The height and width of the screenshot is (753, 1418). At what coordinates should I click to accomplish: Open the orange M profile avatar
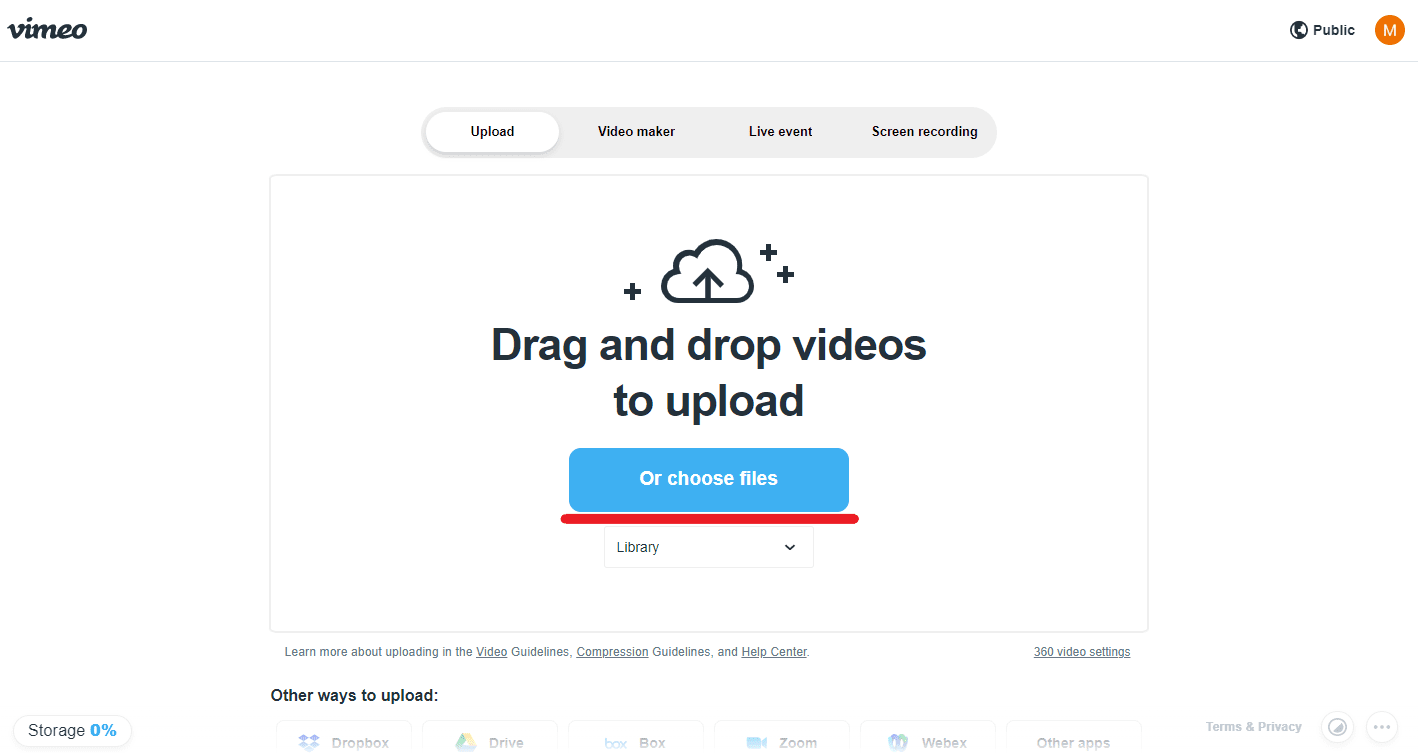tap(1389, 30)
